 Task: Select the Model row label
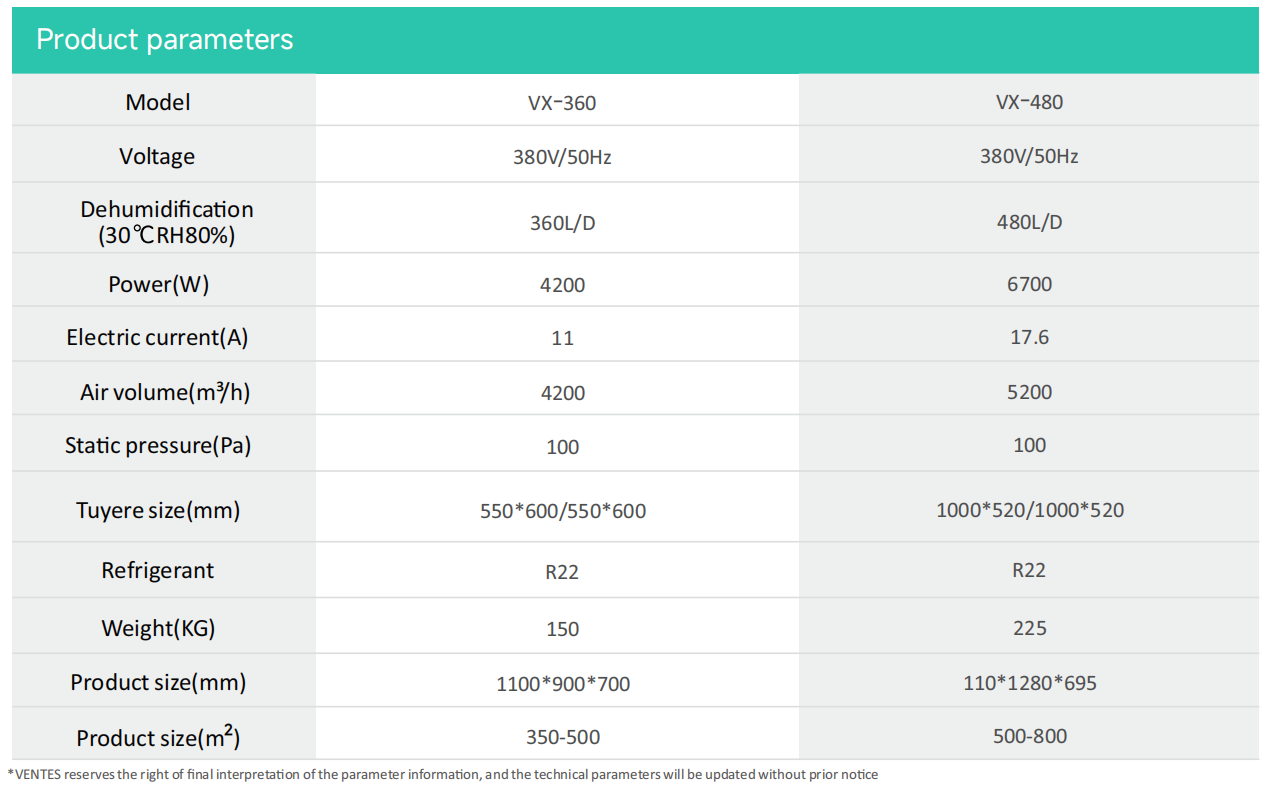tap(158, 102)
